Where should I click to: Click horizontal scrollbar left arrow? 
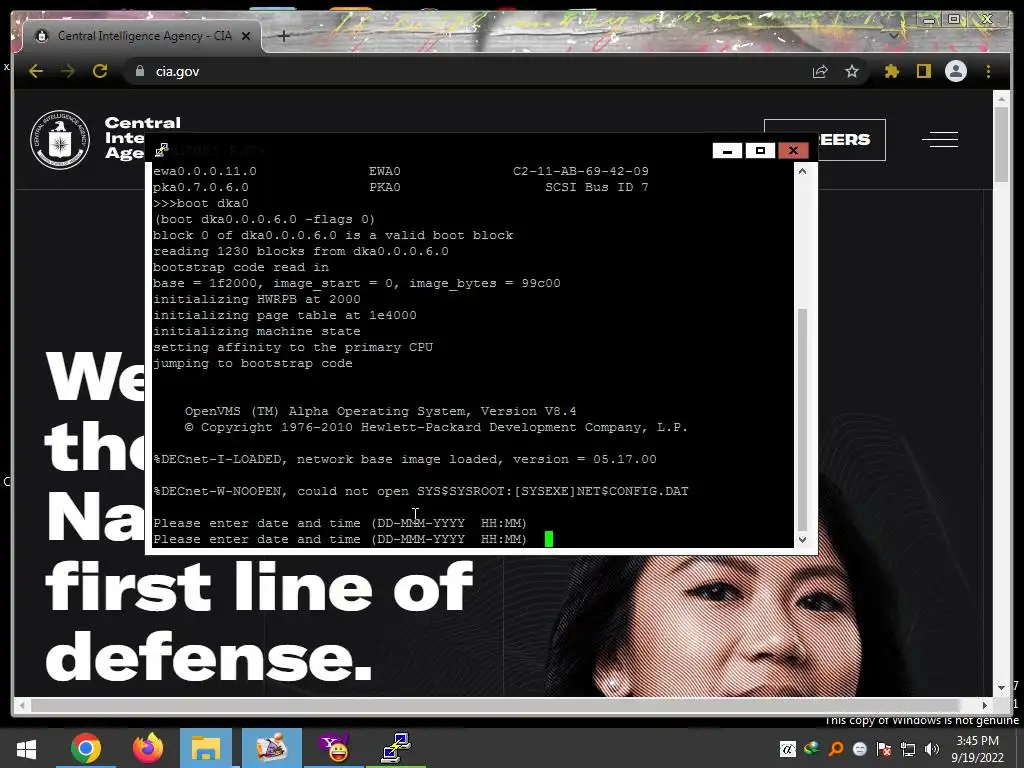click(x=22, y=705)
